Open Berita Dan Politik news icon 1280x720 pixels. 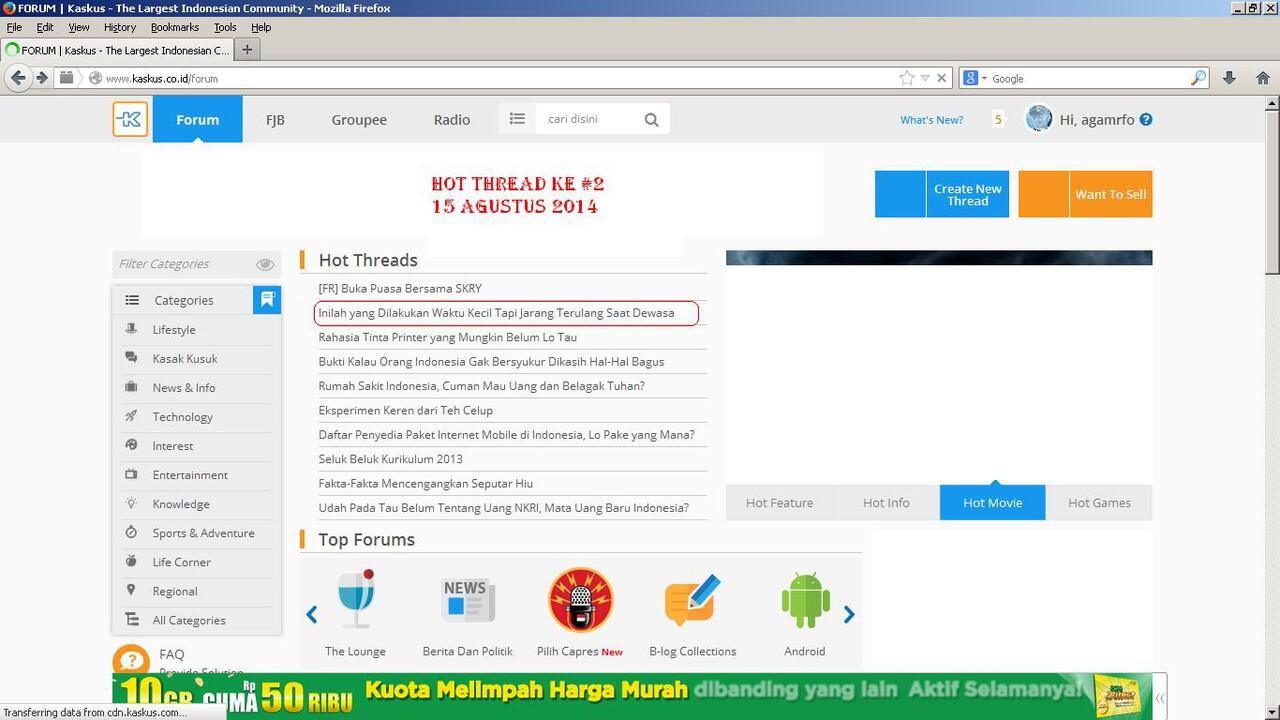(468, 599)
